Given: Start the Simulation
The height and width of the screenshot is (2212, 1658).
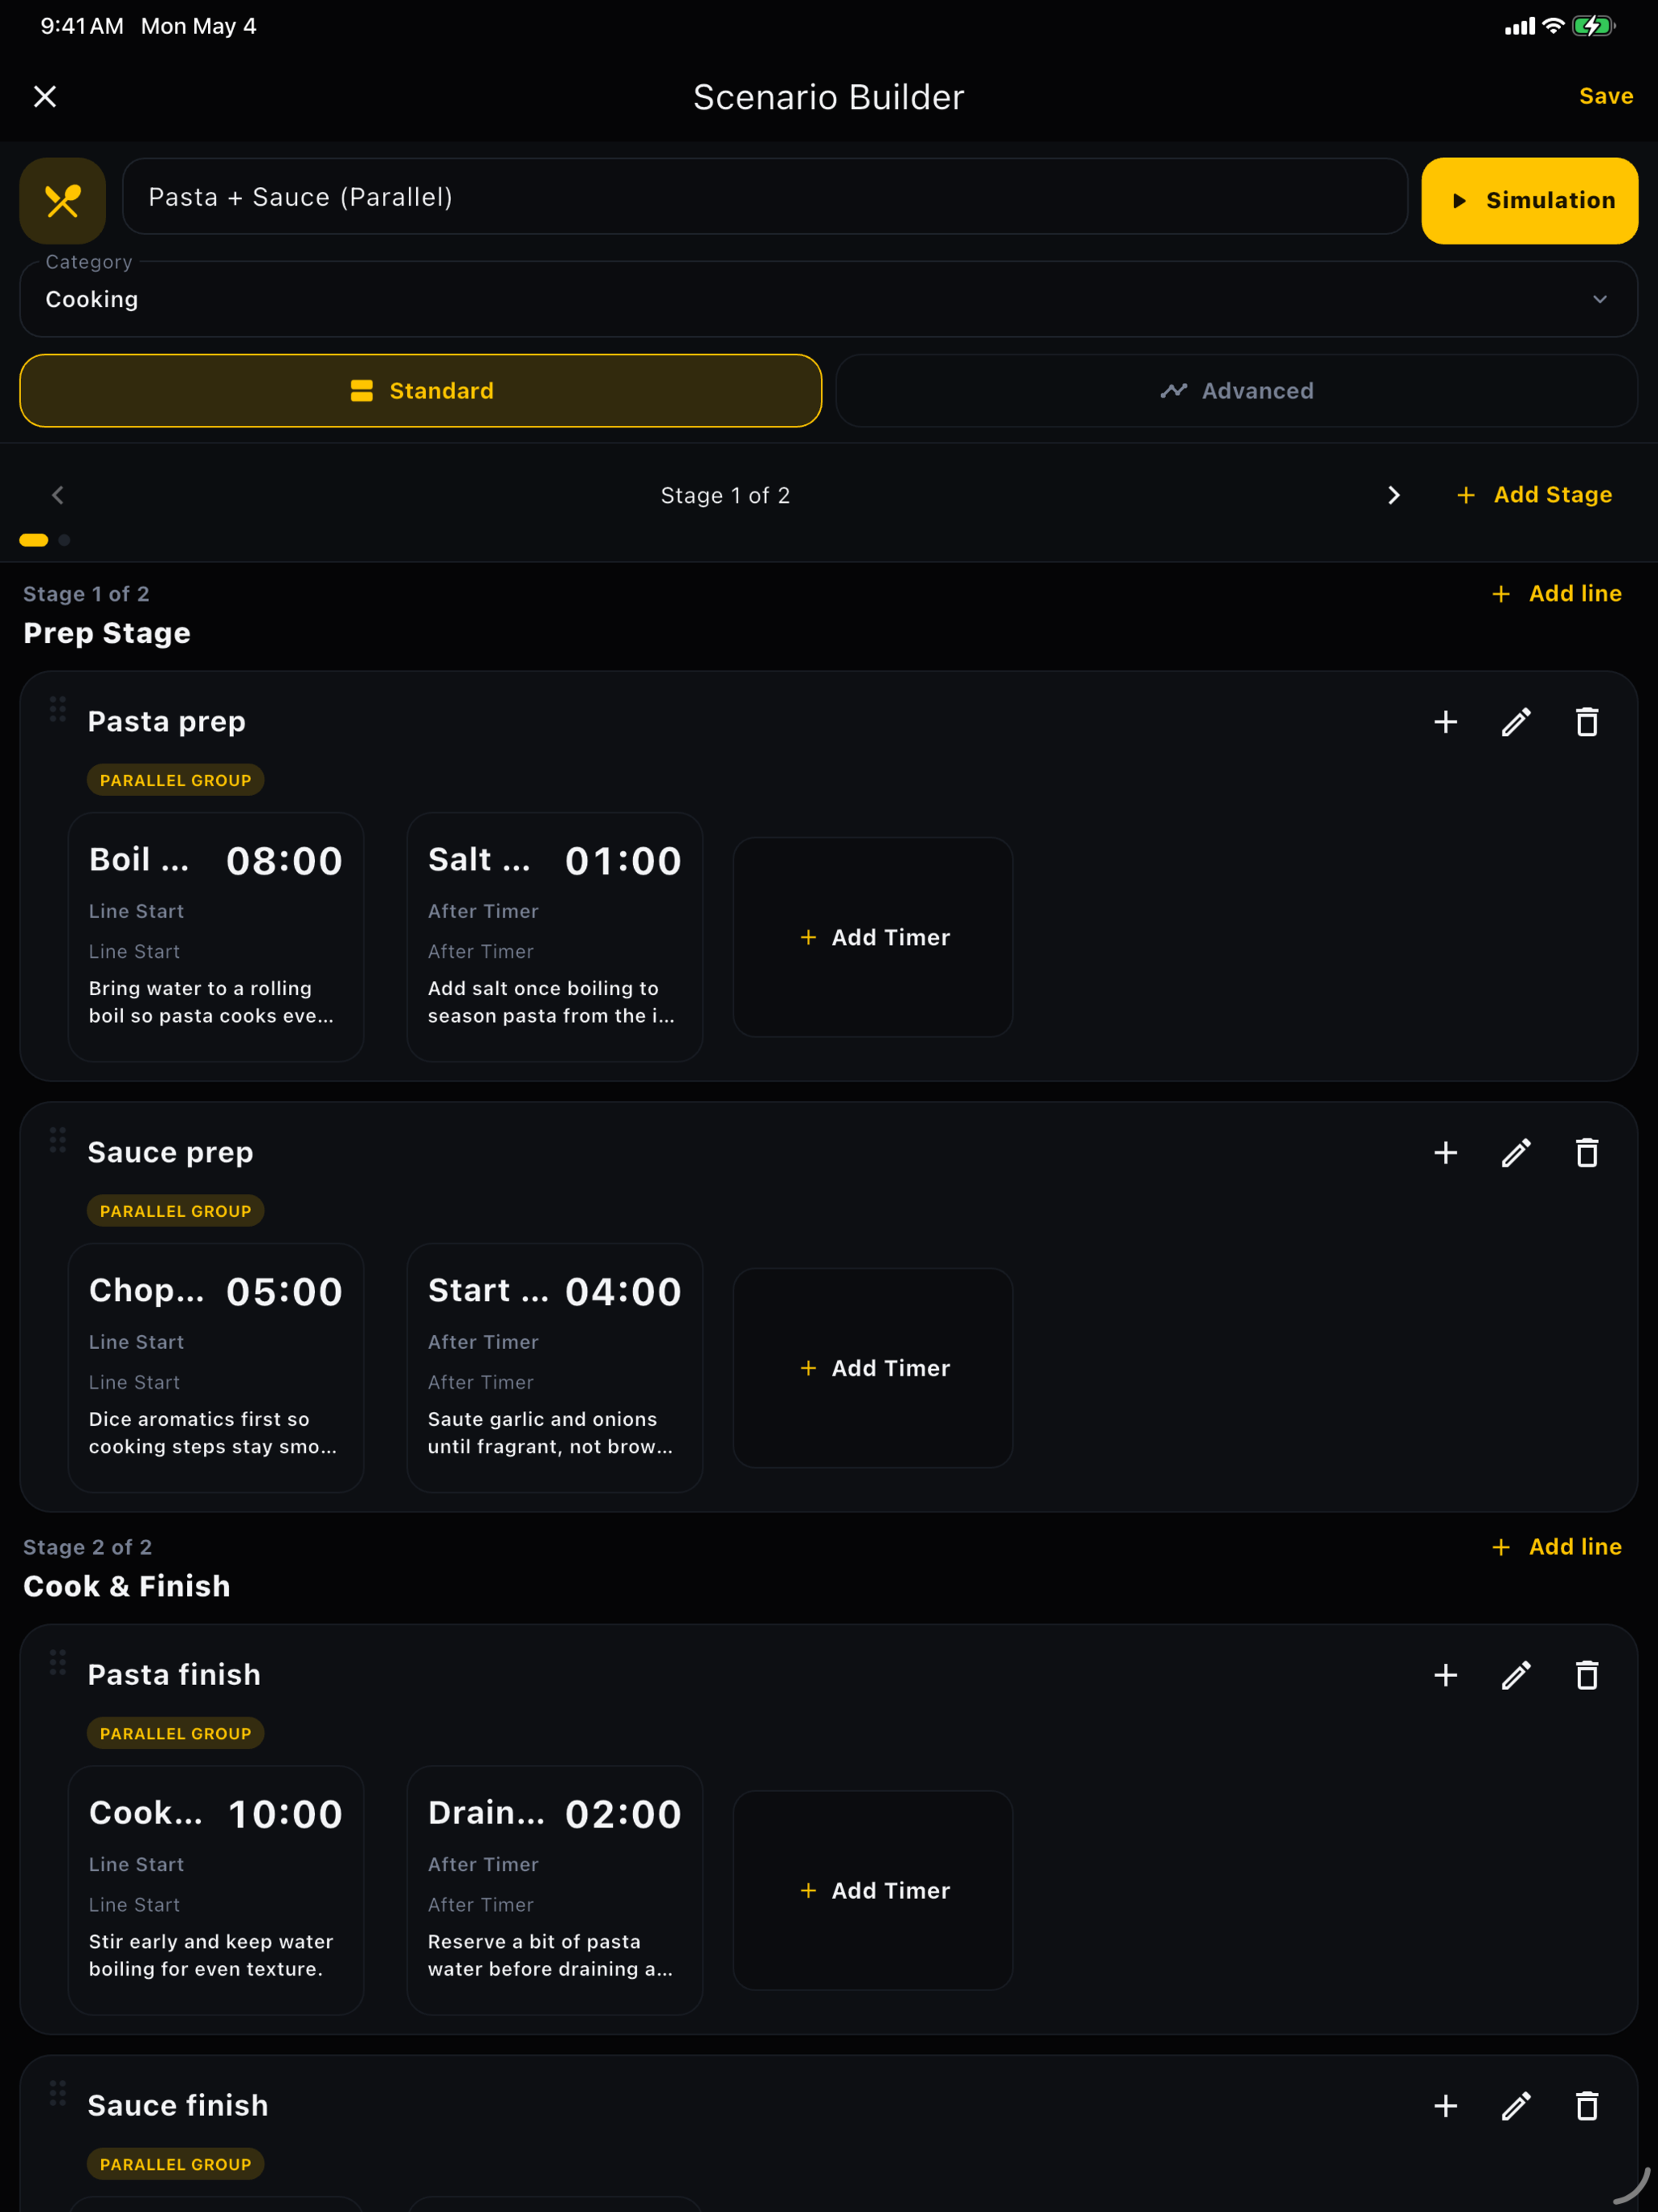Looking at the screenshot, I should 1529,200.
